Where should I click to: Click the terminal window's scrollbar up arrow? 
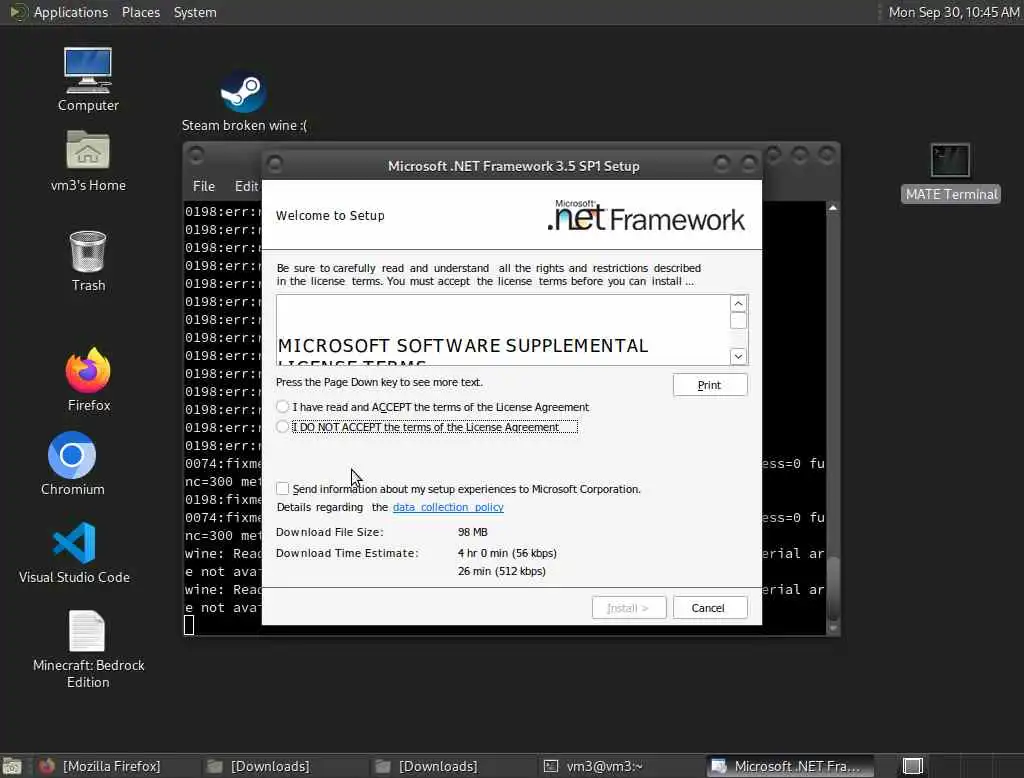833,207
